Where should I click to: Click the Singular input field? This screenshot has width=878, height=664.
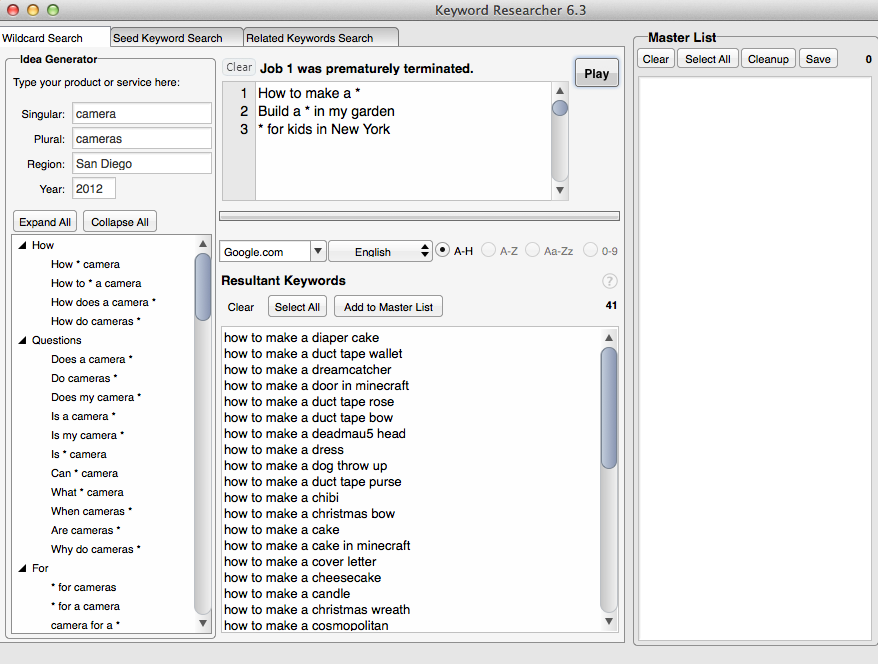[142, 113]
